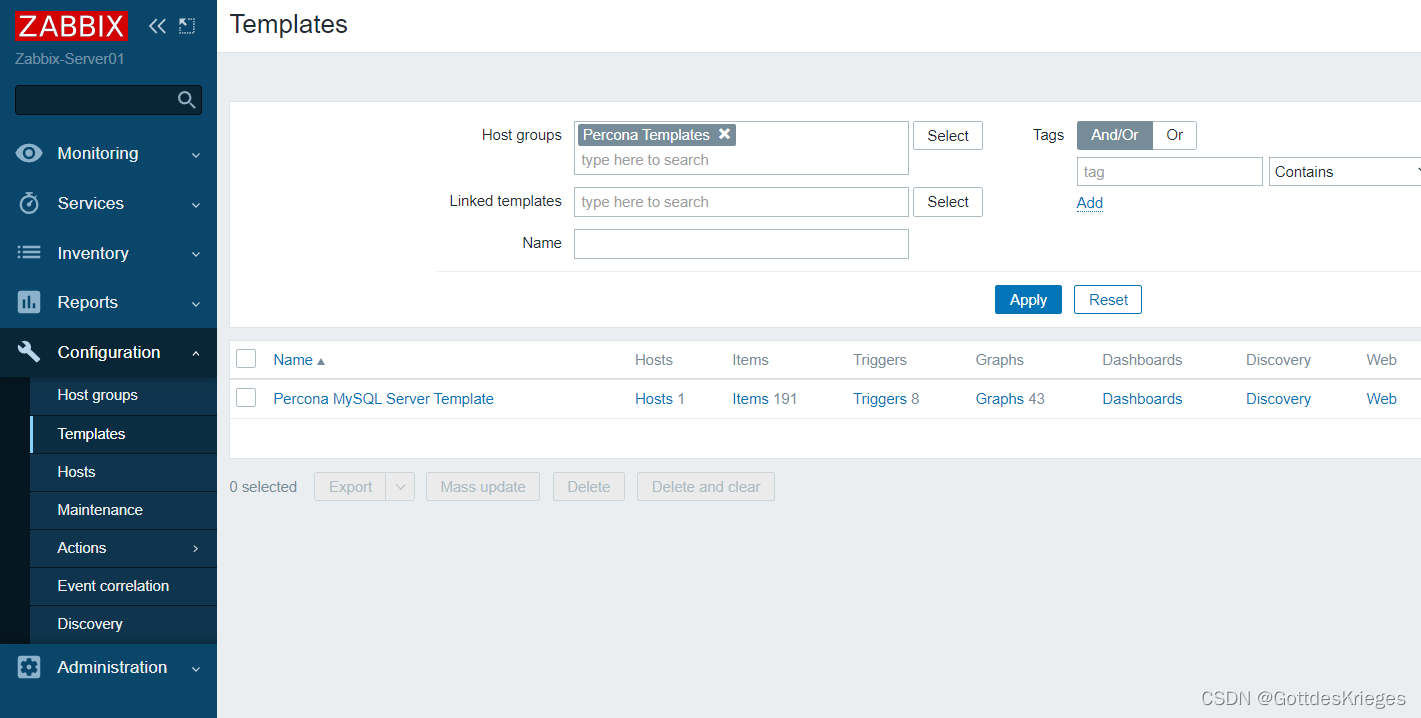Focus the Host groups search field
The width and height of the screenshot is (1421, 718).
coord(742,160)
